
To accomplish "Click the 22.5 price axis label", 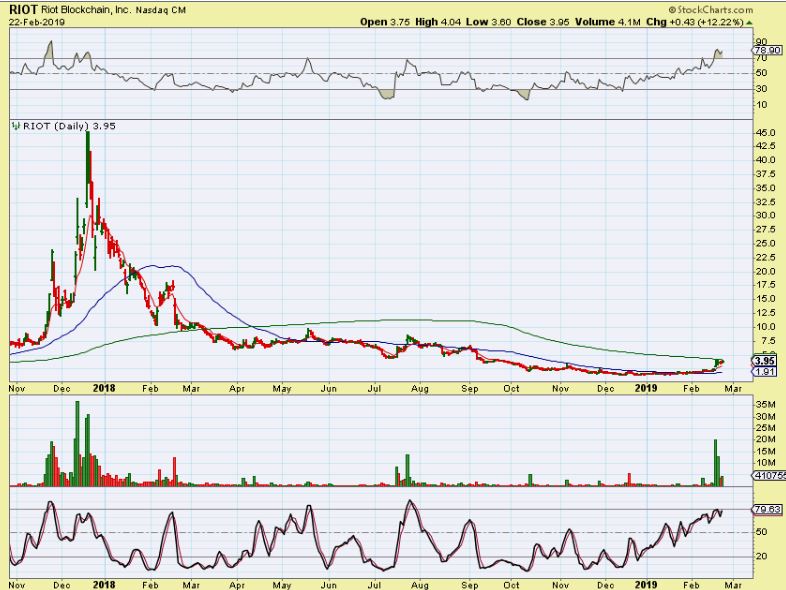I will coord(765,257).
